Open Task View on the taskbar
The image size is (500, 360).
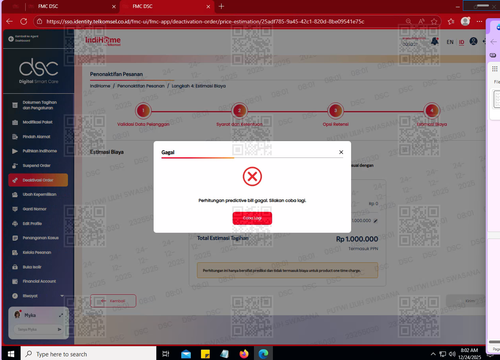[166, 354]
